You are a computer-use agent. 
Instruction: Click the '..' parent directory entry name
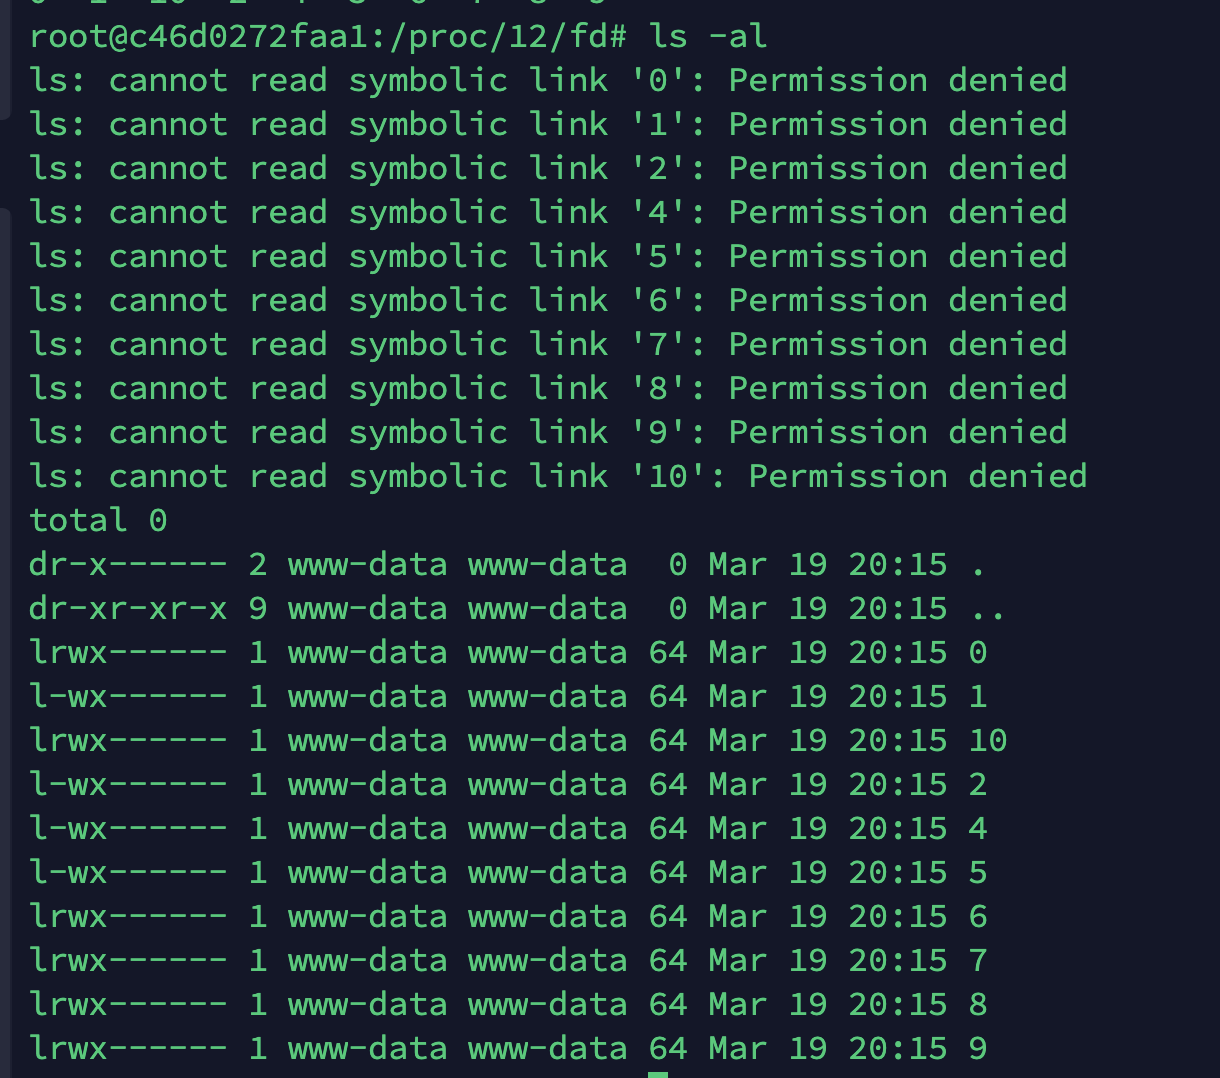[x=988, y=611]
